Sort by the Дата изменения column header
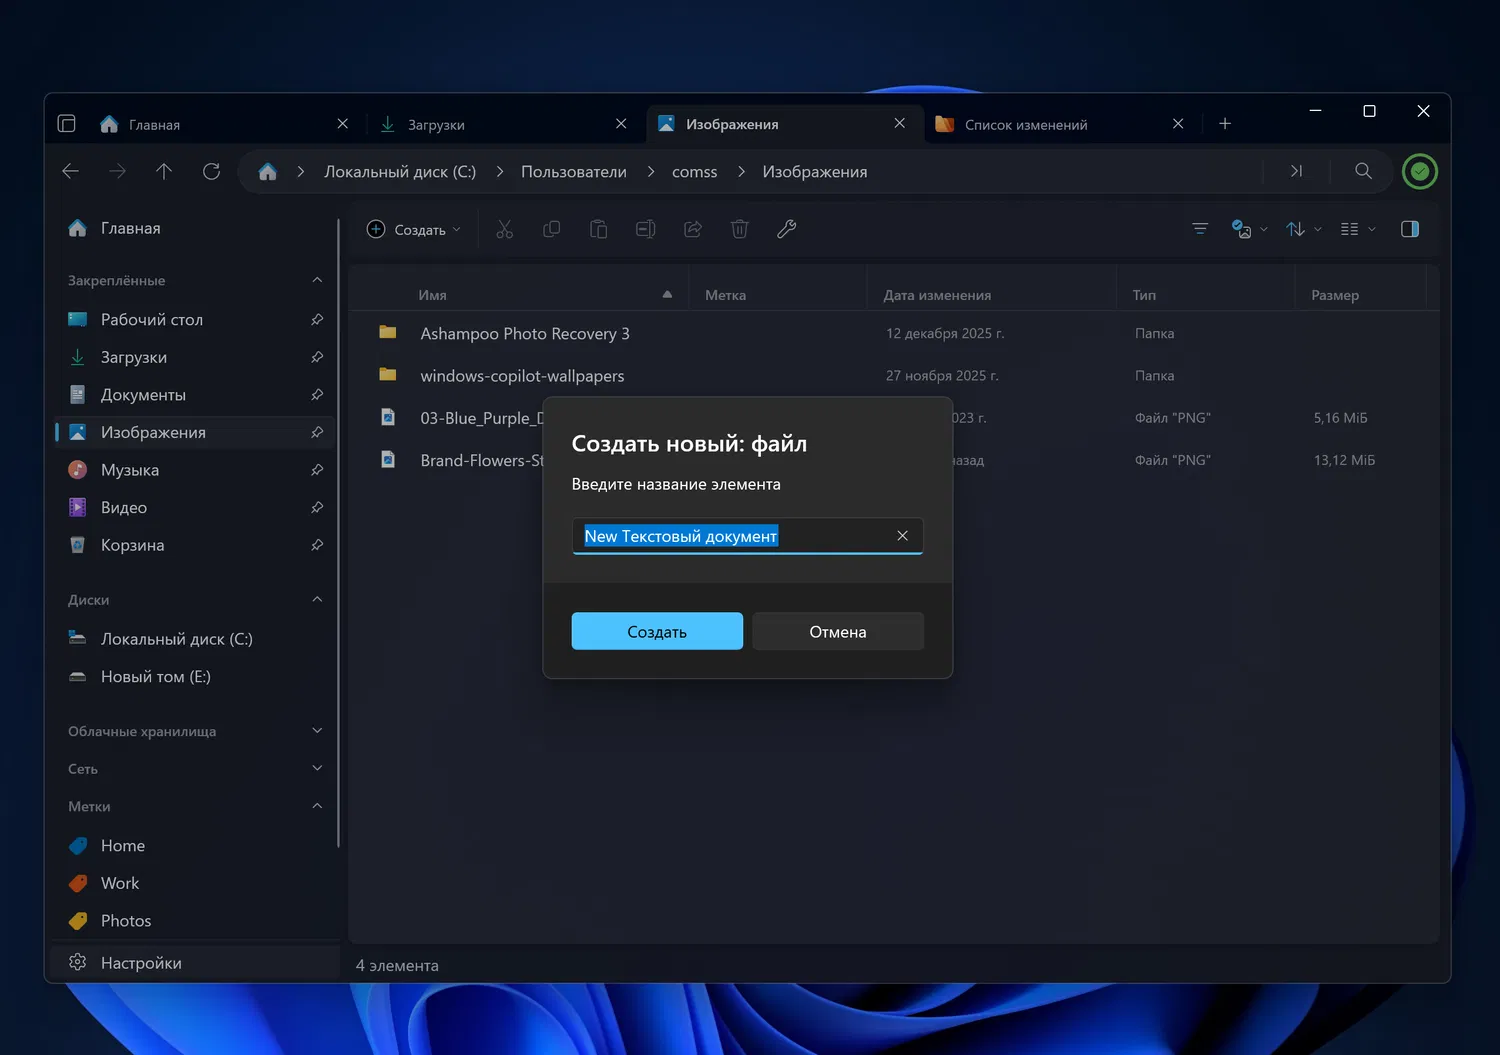The height and width of the screenshot is (1055, 1500). tap(938, 295)
